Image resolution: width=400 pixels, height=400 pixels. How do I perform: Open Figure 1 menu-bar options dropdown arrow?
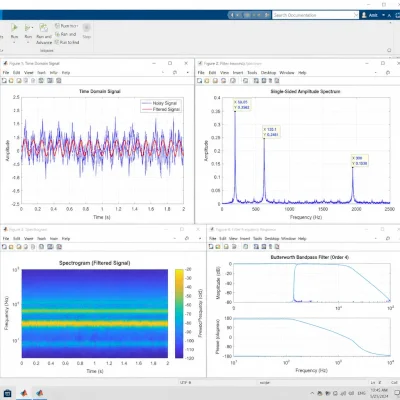pos(188,72)
